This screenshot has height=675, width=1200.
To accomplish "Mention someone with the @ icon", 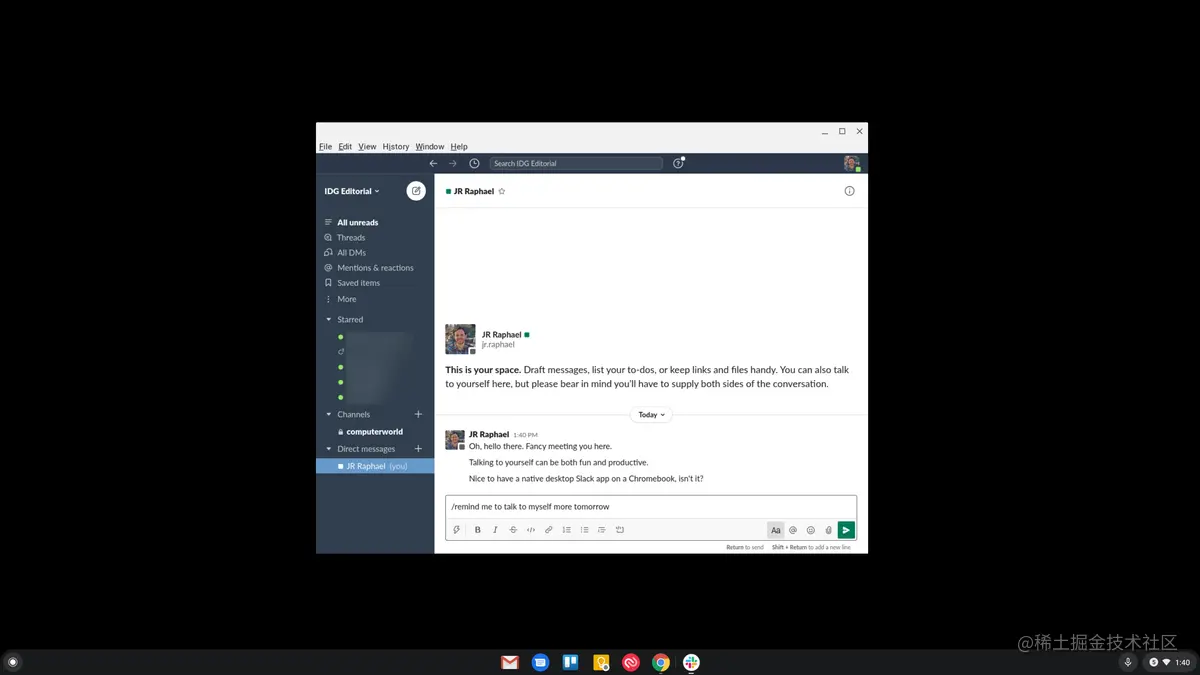I will pos(793,530).
